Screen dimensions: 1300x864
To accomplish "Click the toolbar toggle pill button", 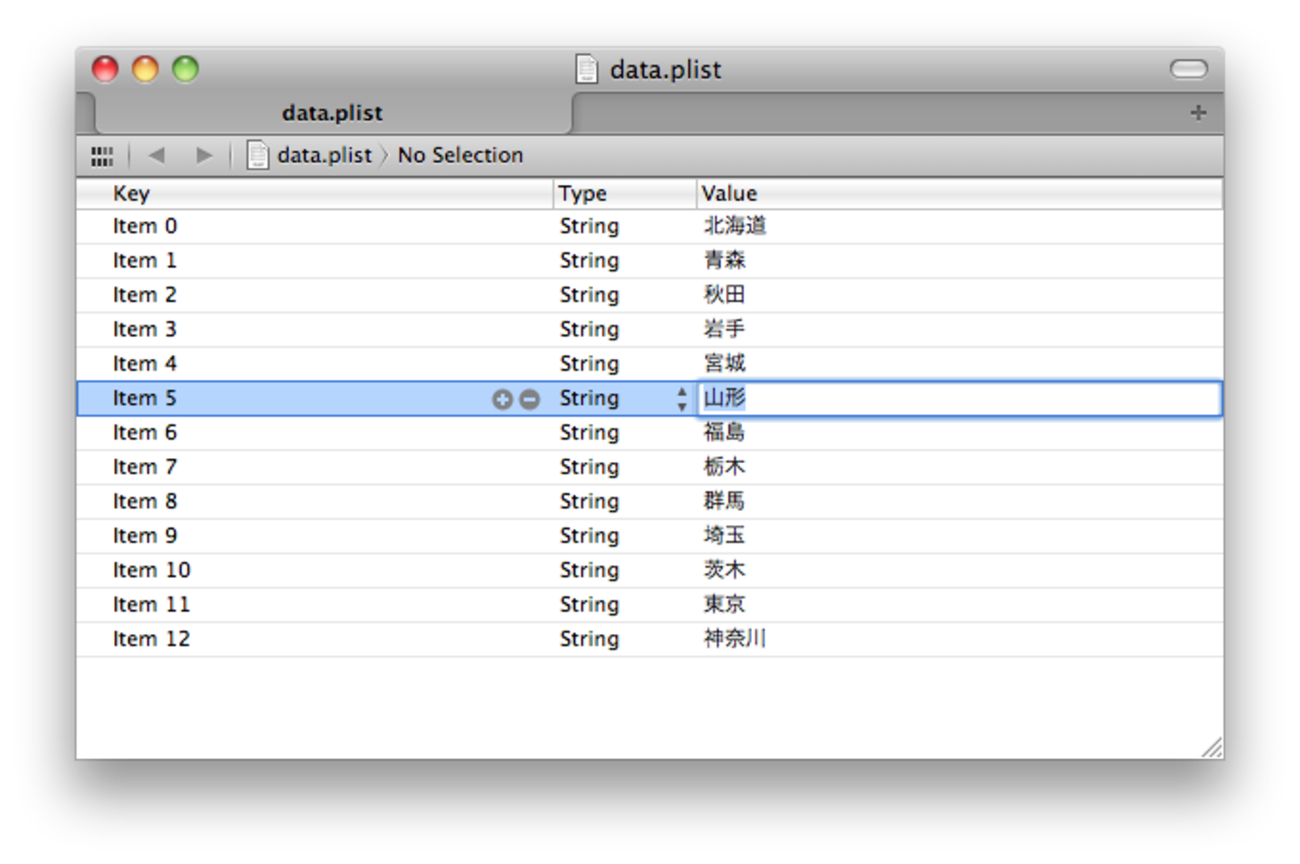I will [1188, 69].
